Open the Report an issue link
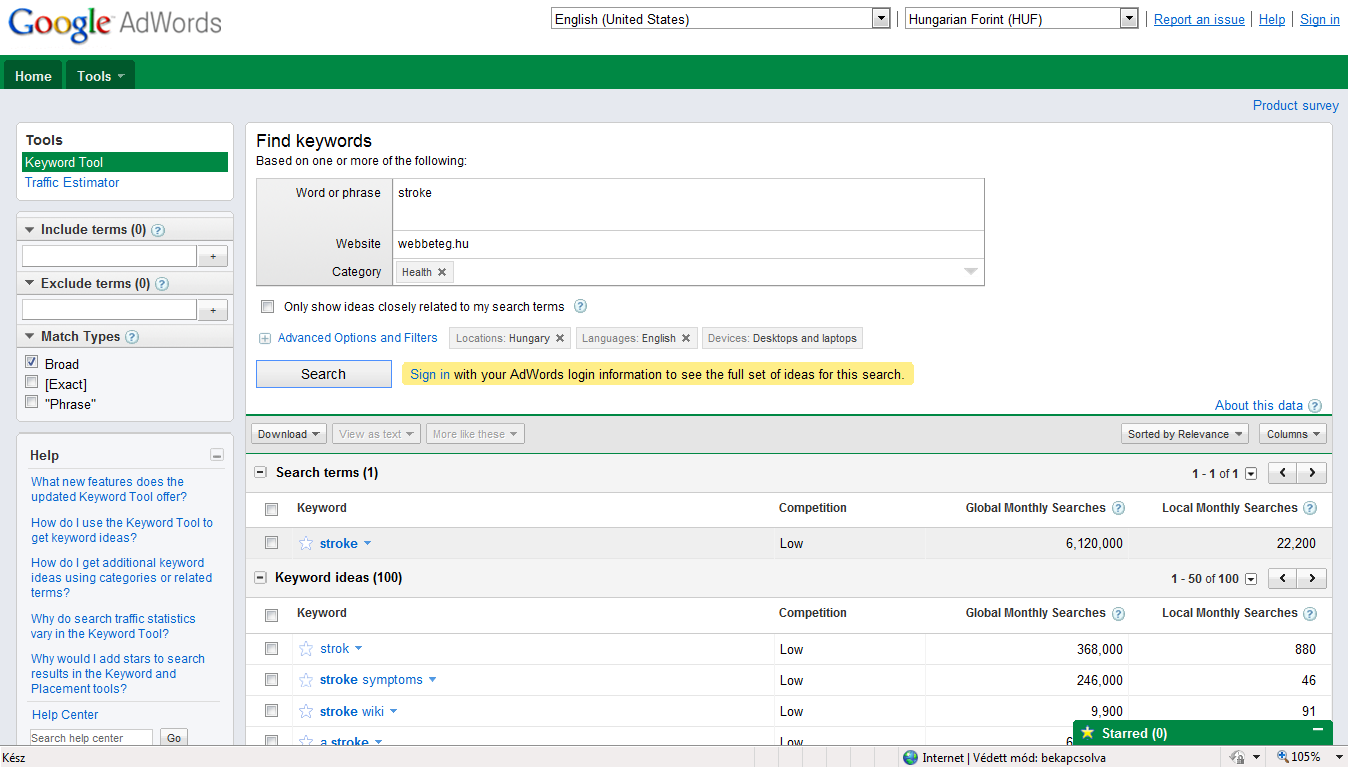Image resolution: width=1348 pixels, height=767 pixels. (x=1199, y=19)
